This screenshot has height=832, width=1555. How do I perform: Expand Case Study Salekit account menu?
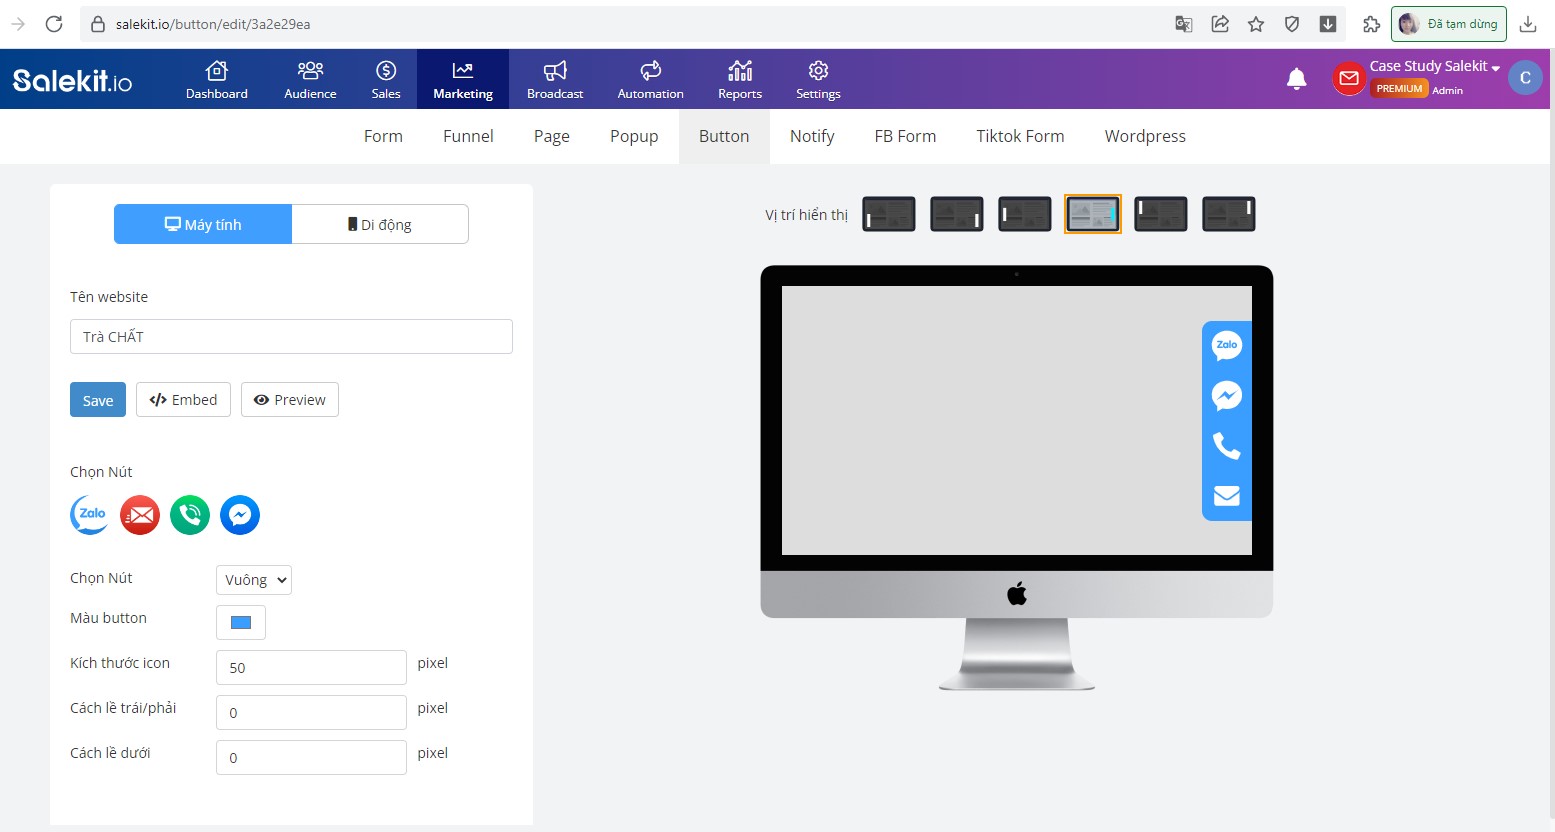pos(1434,66)
